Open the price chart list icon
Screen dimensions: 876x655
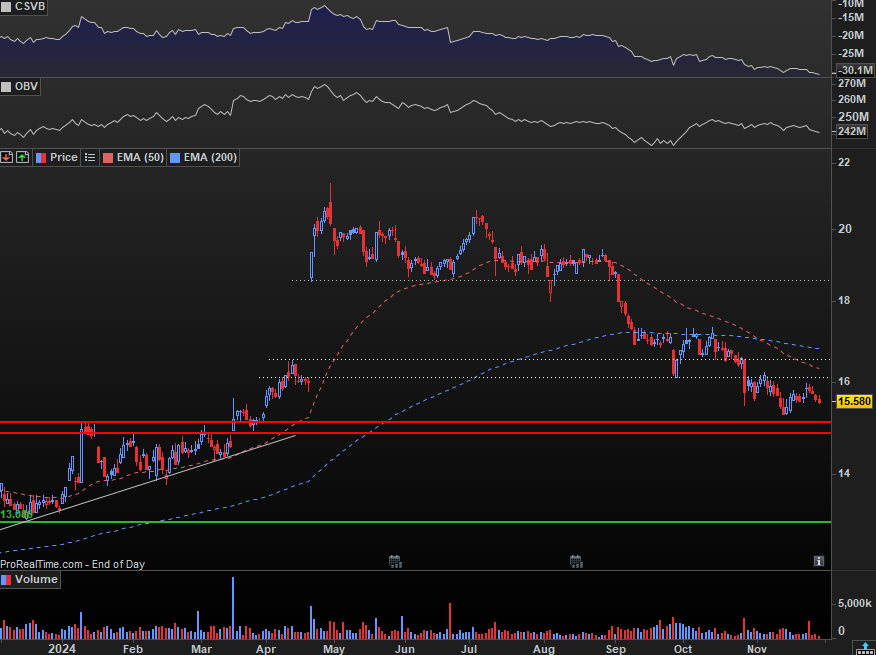[89, 158]
